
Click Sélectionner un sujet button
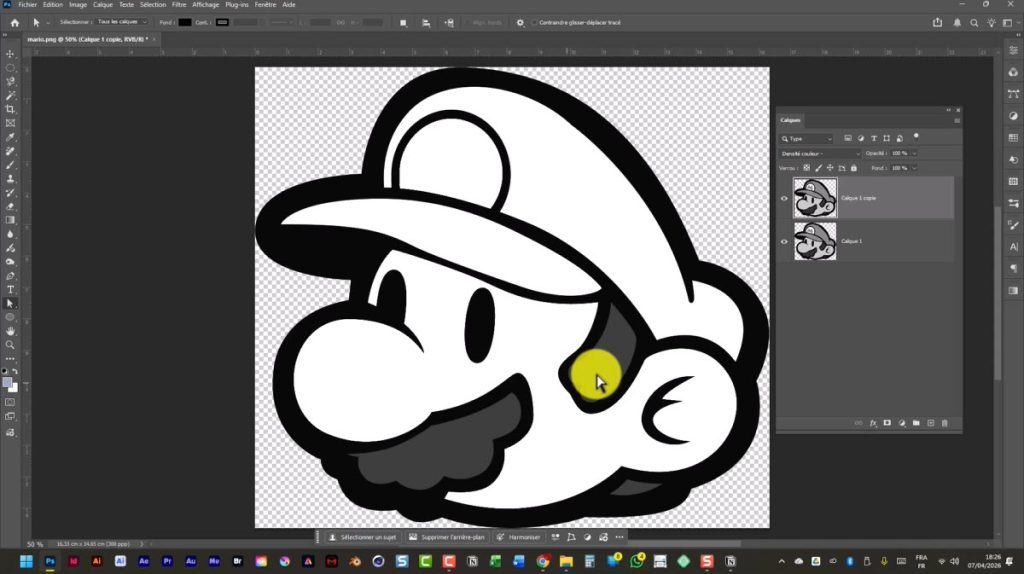point(363,537)
